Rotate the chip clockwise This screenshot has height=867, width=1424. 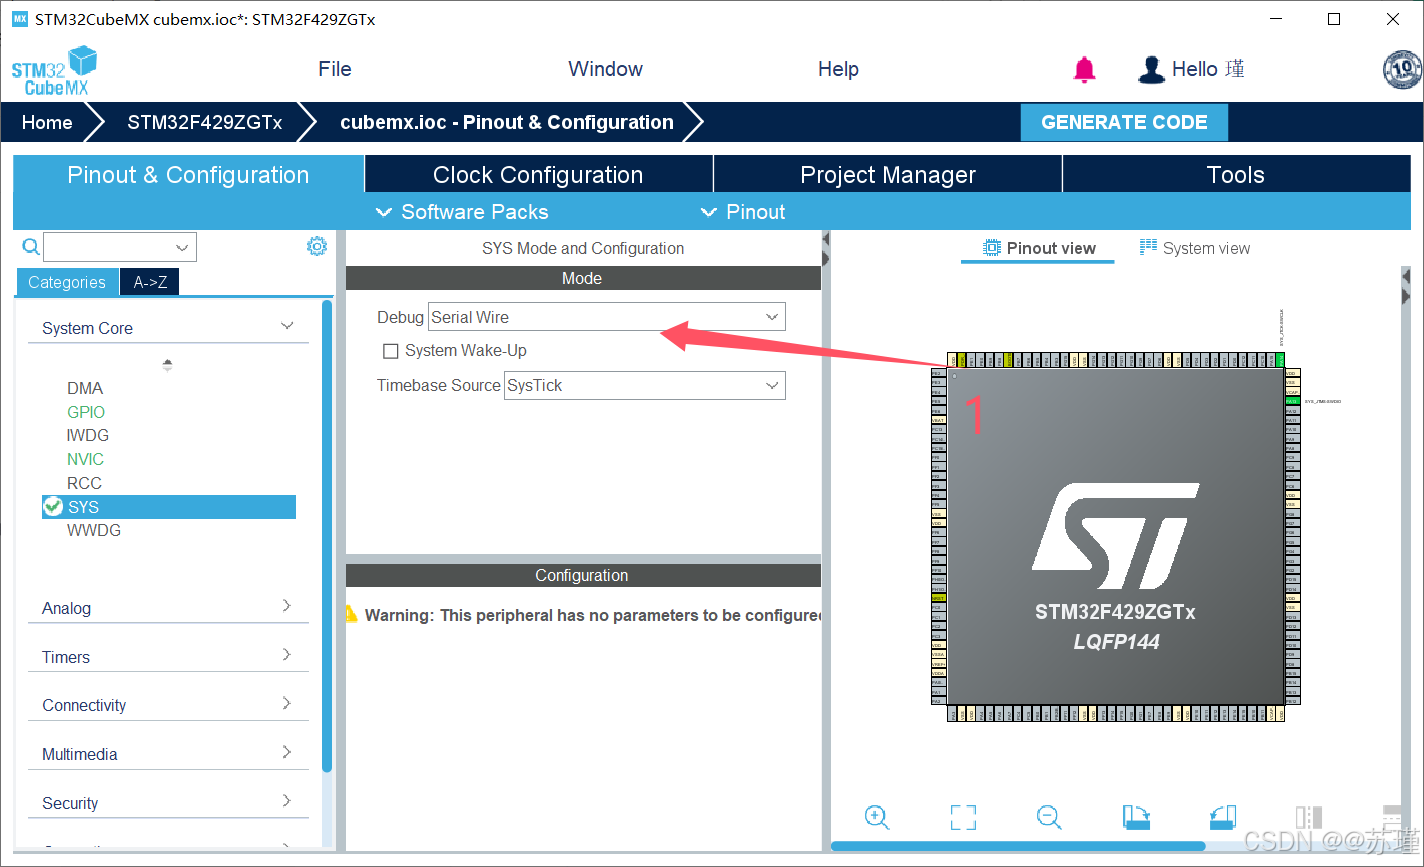pos(1137,817)
